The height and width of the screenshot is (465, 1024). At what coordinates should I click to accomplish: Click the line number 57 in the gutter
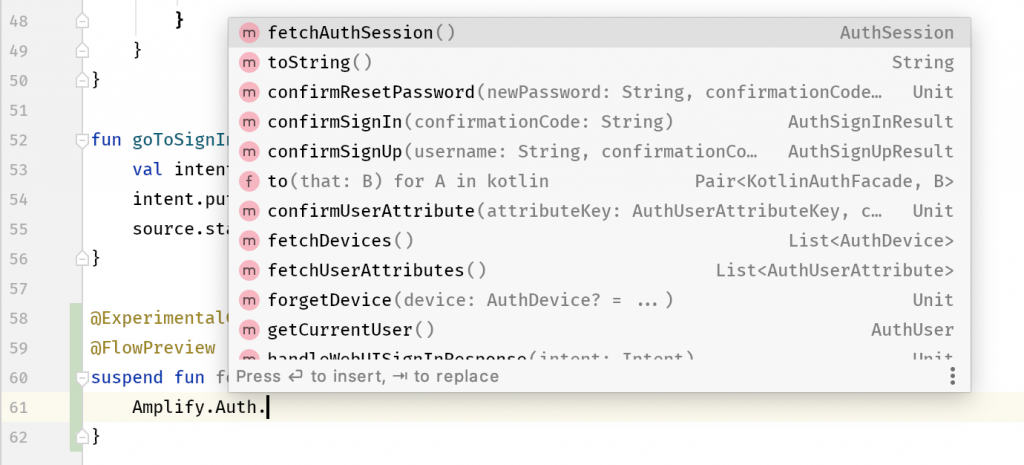19,289
